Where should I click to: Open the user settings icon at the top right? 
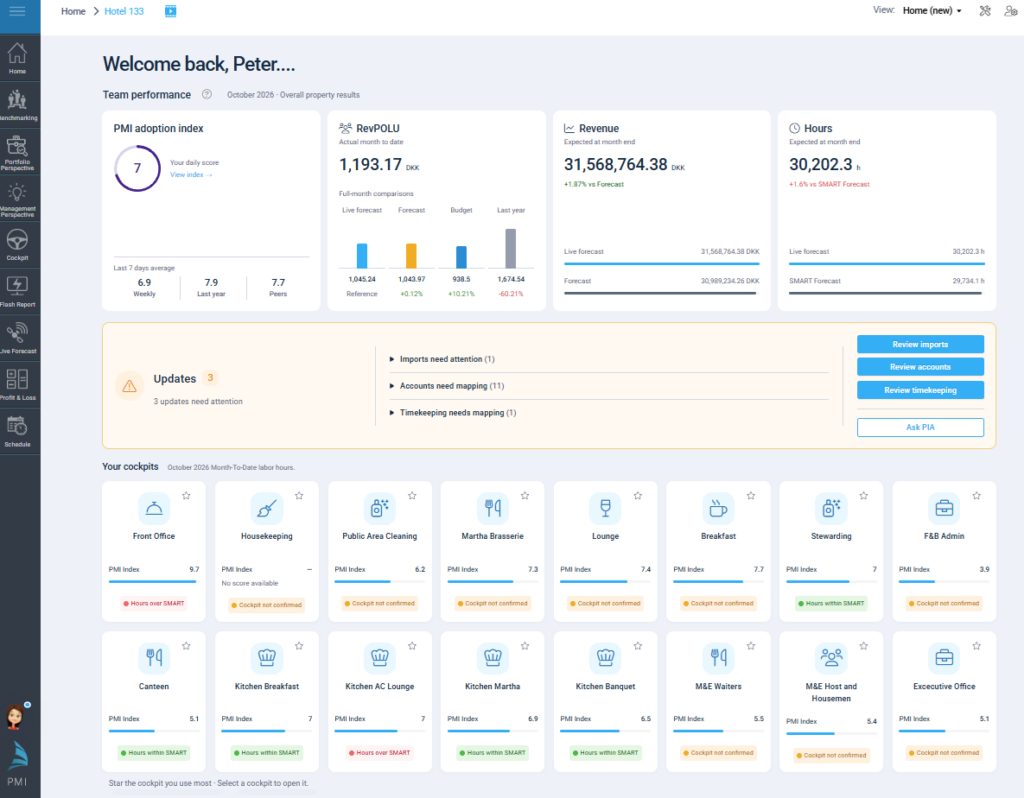pos(1011,10)
